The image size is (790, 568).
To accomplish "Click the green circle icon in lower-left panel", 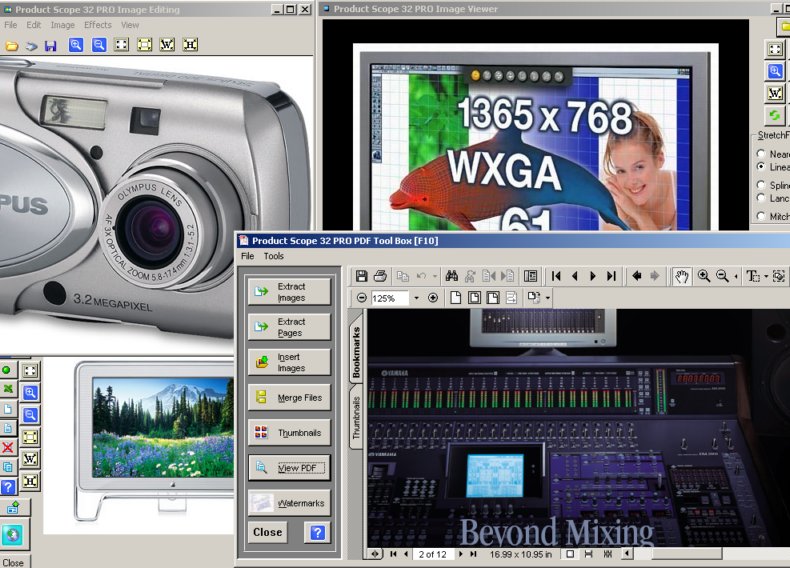I will [7, 370].
